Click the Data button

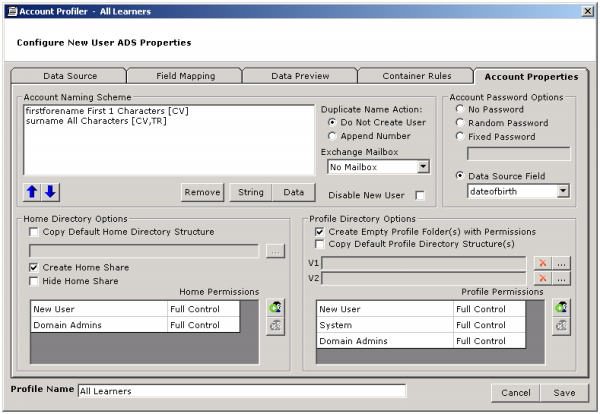click(293, 192)
